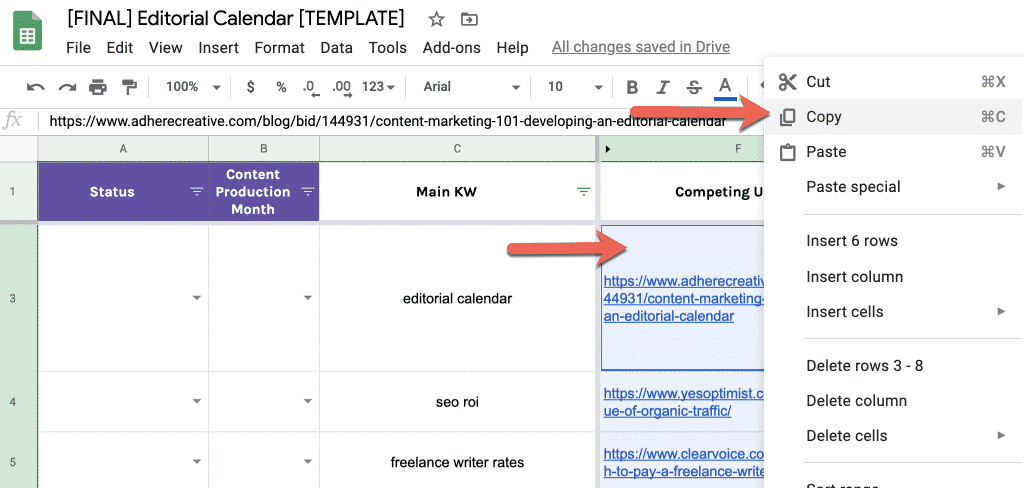Viewport: 1024px width, 488px height.
Task: Open the zoom 100% dropdown
Action: click(x=193, y=87)
